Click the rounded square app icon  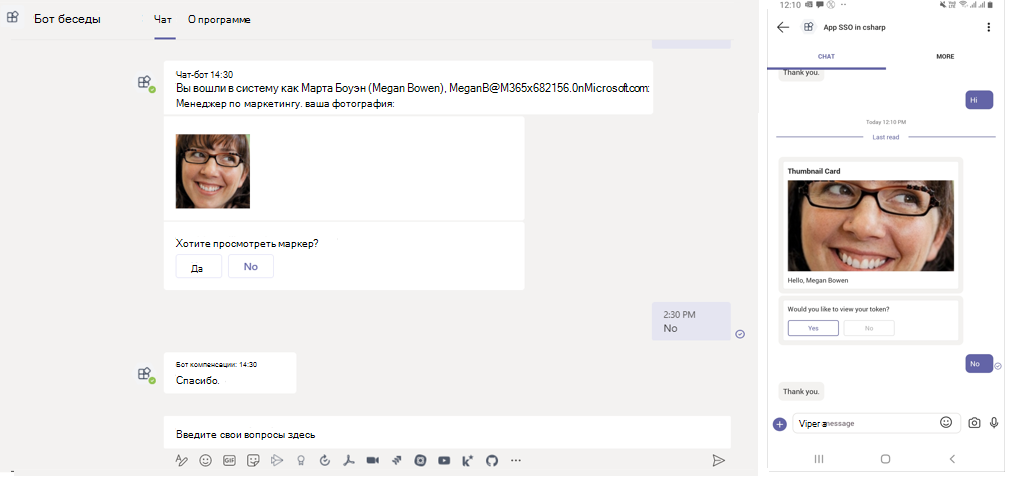[420, 461]
